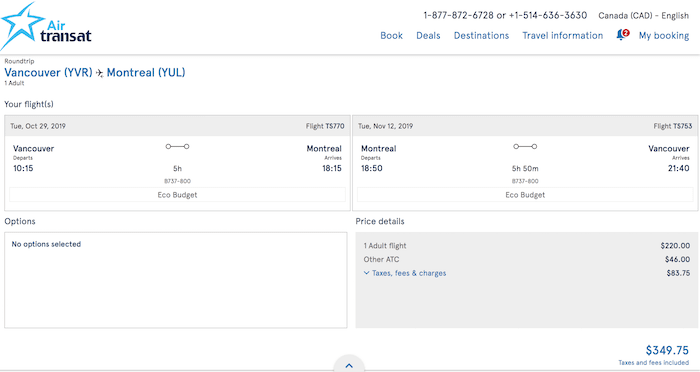The width and height of the screenshot is (700, 372).
Task: Open the Travel information menu
Action: 562,36
